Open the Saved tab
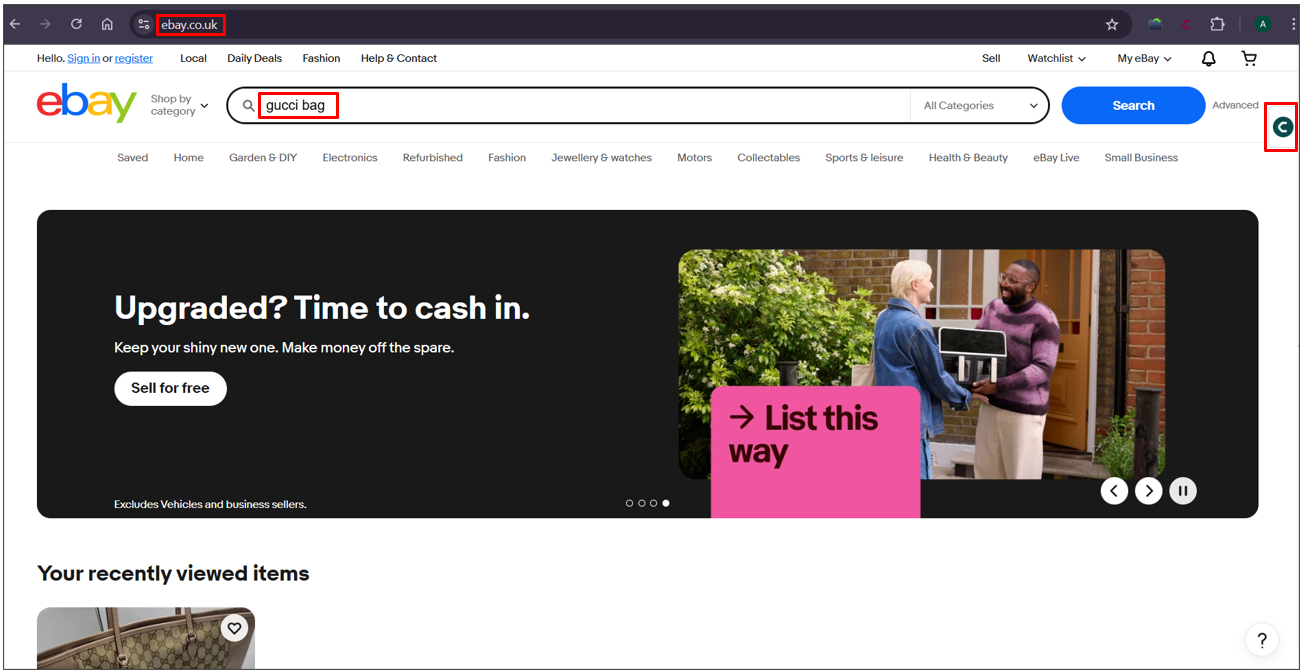Screen dimensions: 1301x671 point(132,158)
